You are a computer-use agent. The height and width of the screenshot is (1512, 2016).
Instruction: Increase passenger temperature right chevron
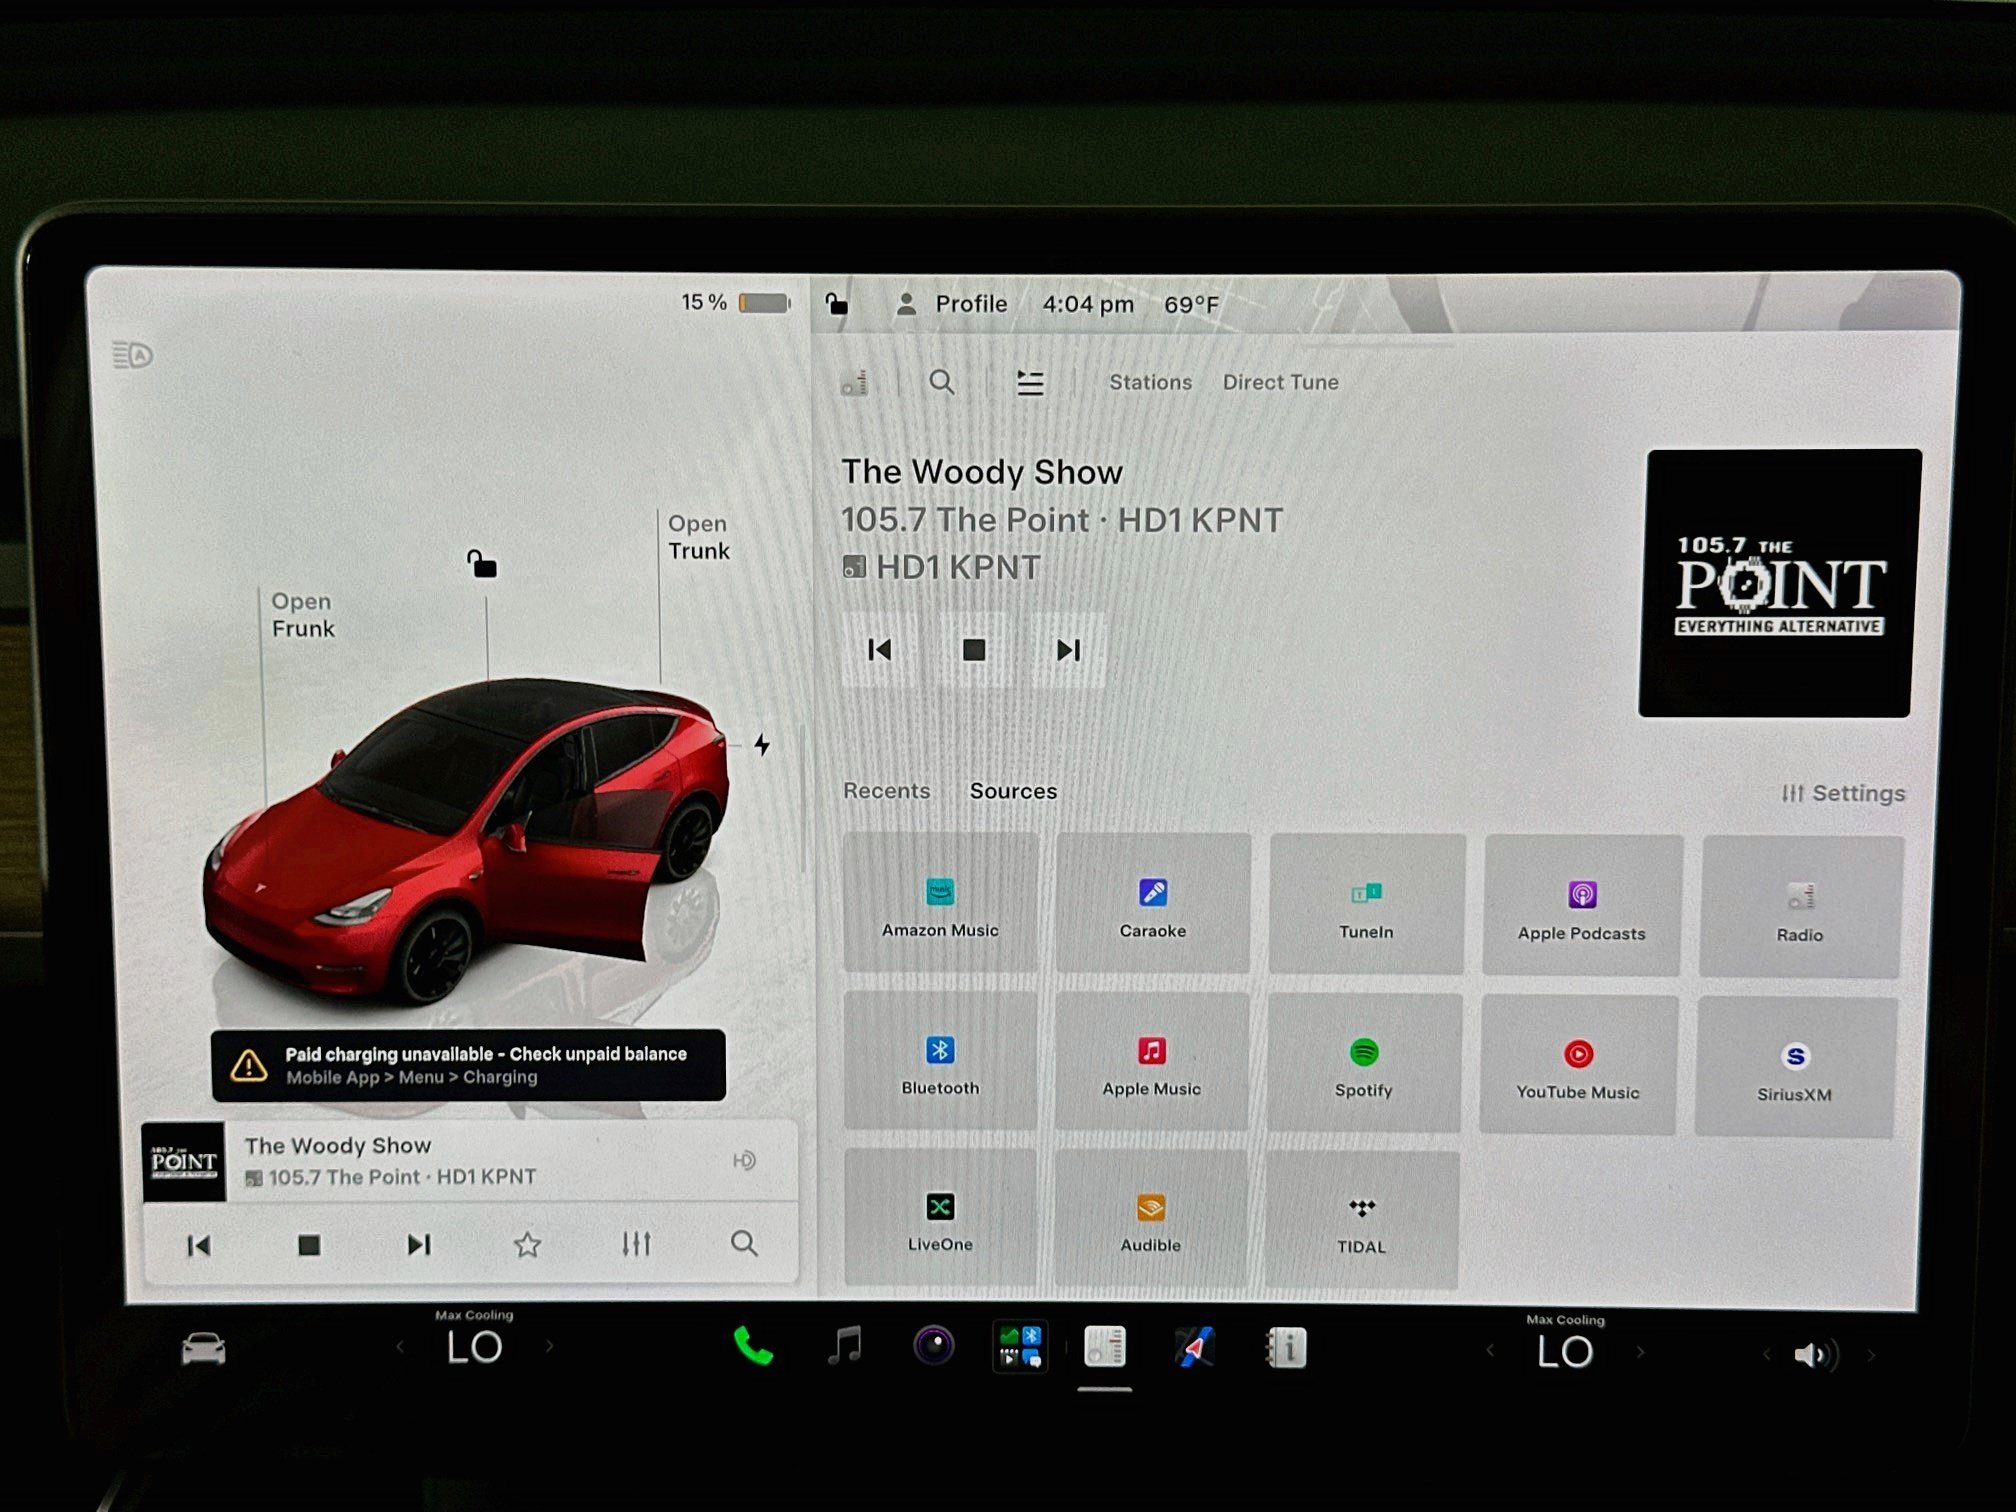pos(1640,1352)
